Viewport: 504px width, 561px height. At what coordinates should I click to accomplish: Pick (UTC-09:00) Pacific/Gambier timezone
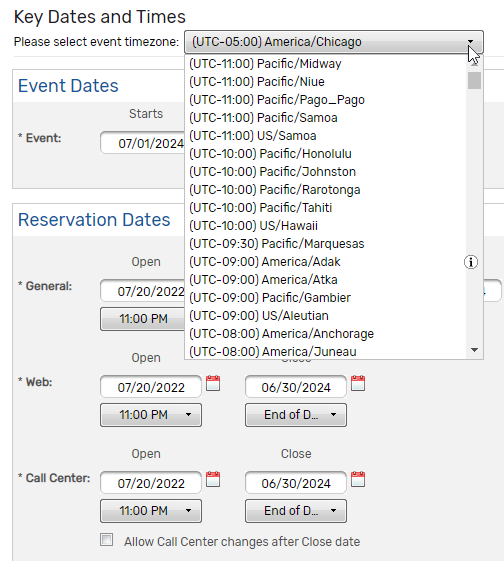click(x=326, y=298)
